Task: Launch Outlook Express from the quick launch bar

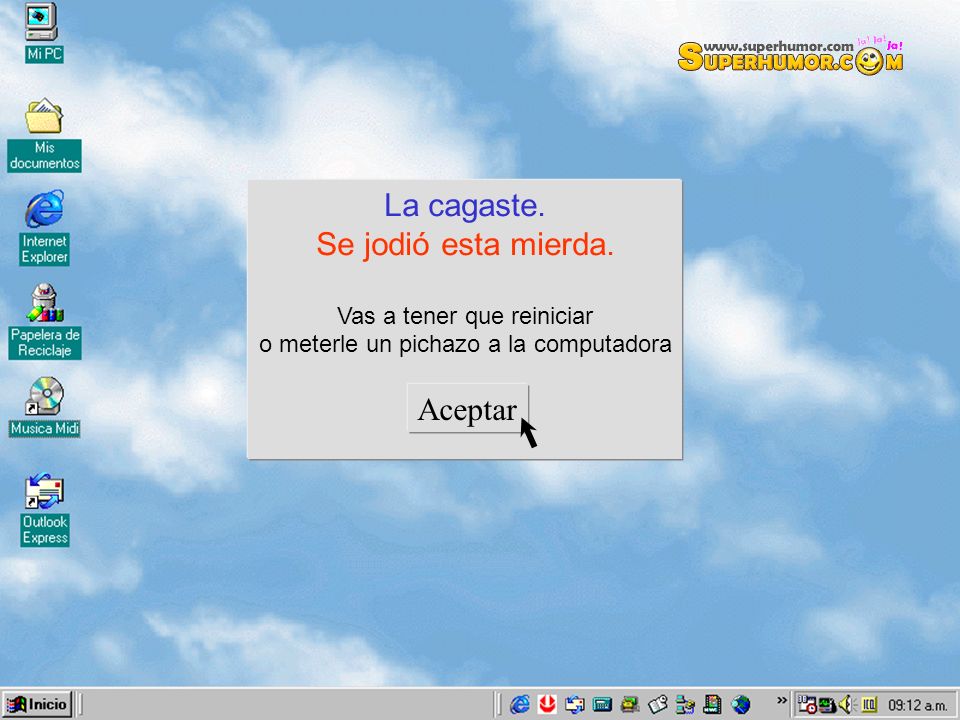Action: tap(574, 705)
